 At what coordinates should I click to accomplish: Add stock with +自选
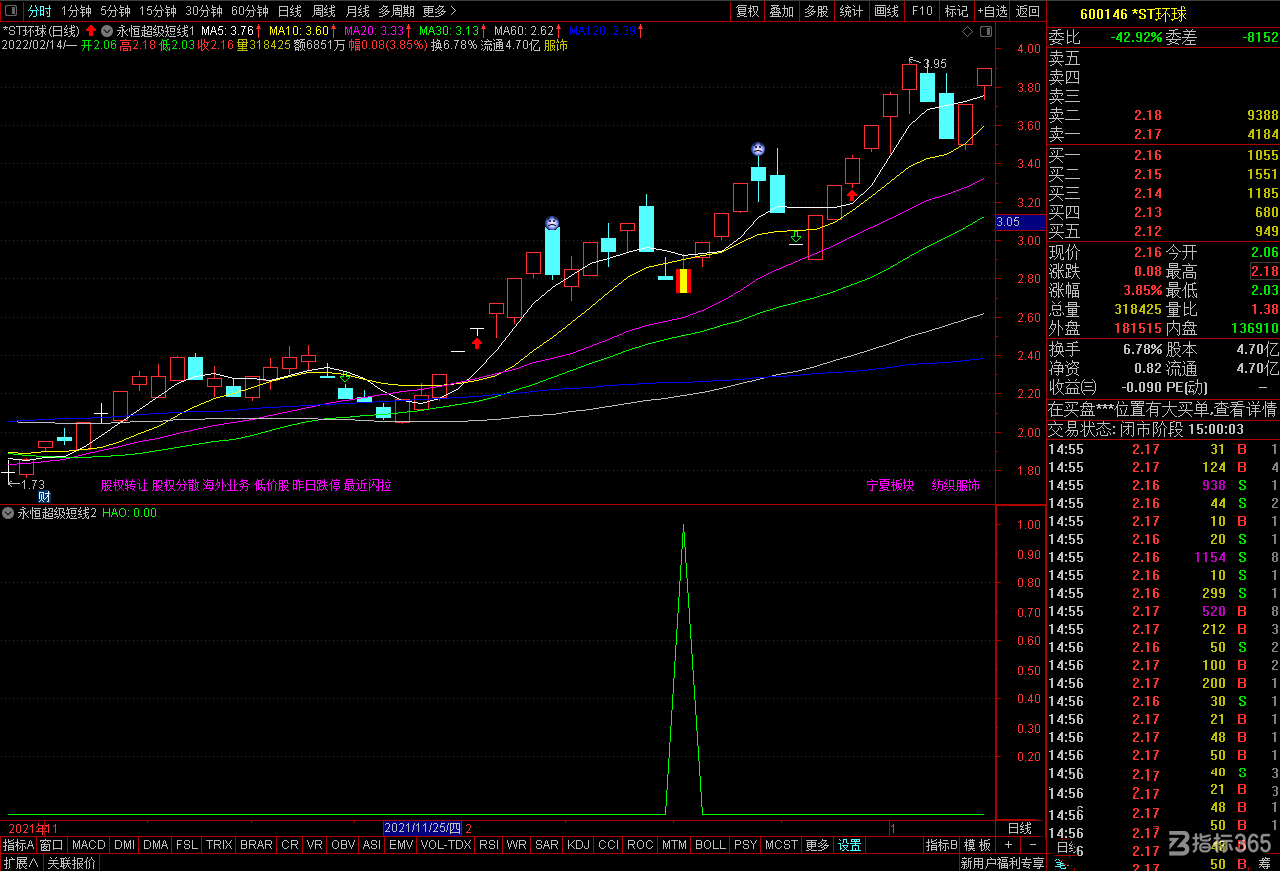[x=992, y=11]
